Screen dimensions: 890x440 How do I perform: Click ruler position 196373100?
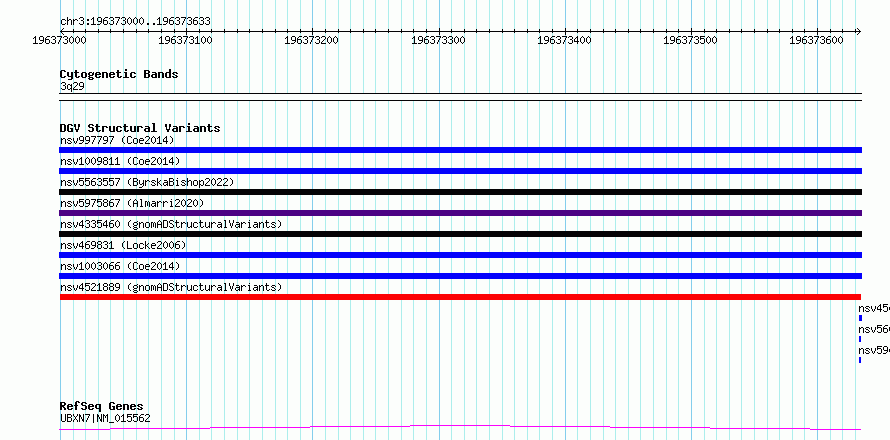coord(186,40)
